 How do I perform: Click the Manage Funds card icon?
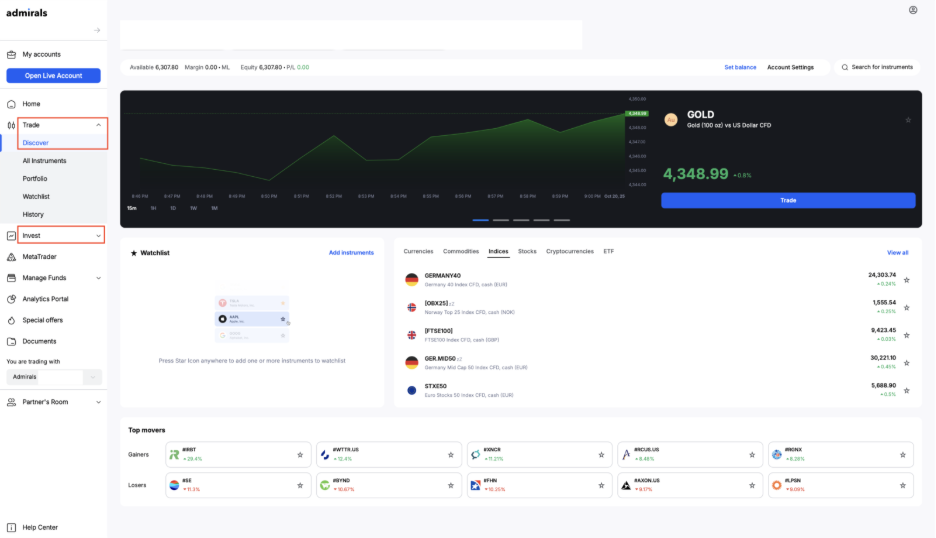tap(11, 278)
